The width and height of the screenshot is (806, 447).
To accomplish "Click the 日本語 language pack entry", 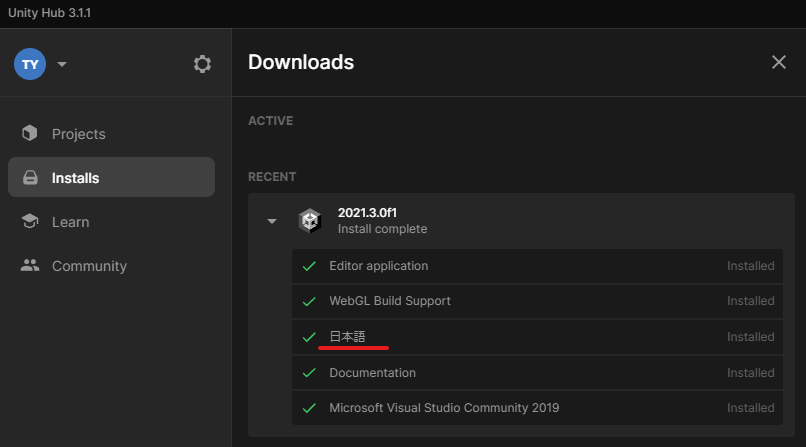I will (x=348, y=337).
